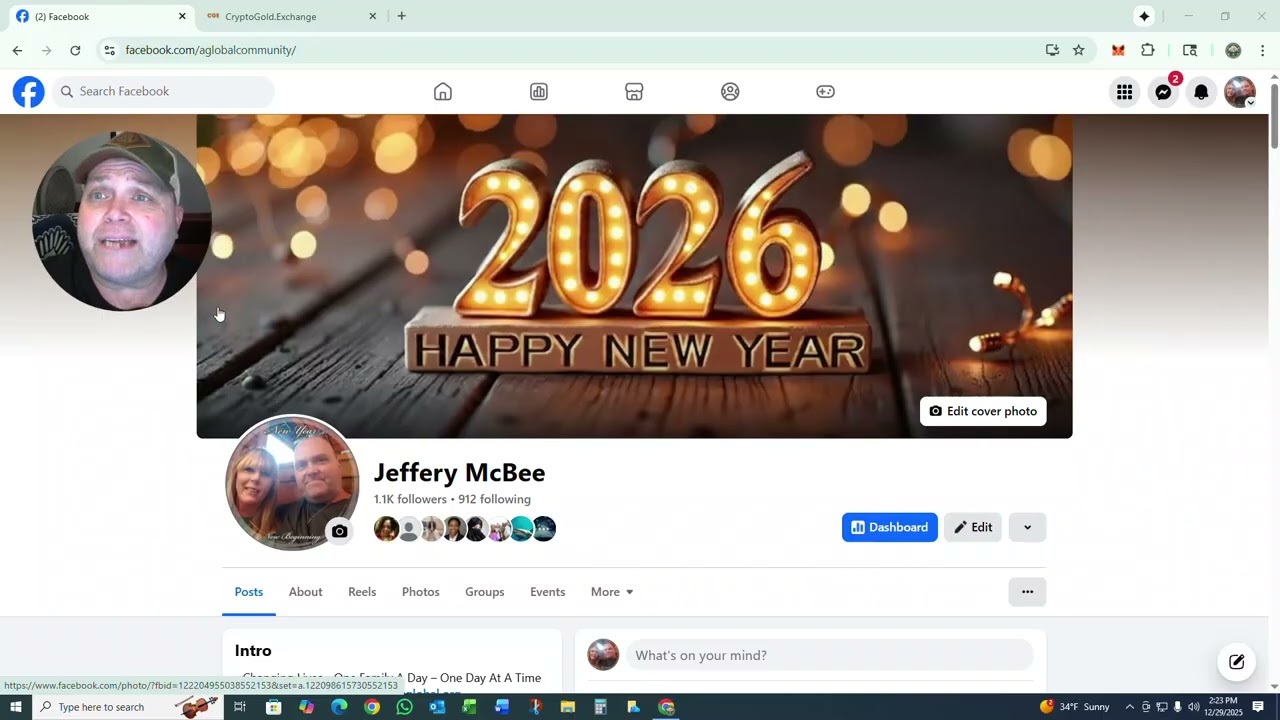This screenshot has height=720, width=1280.
Task: Click the Windows Start button
Action: pyautogui.click(x=15, y=707)
